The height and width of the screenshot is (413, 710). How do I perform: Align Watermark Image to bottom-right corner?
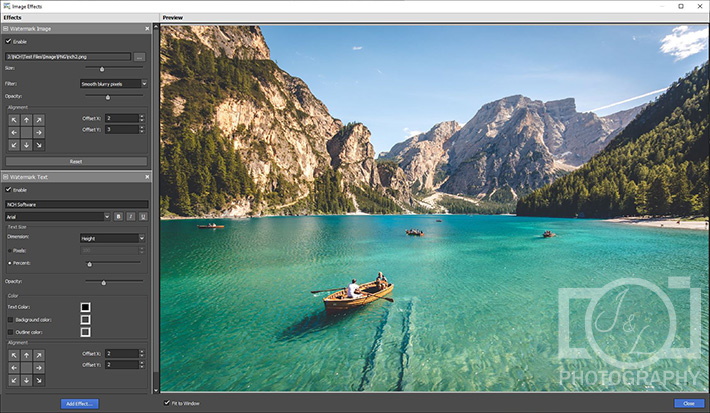click(x=39, y=145)
